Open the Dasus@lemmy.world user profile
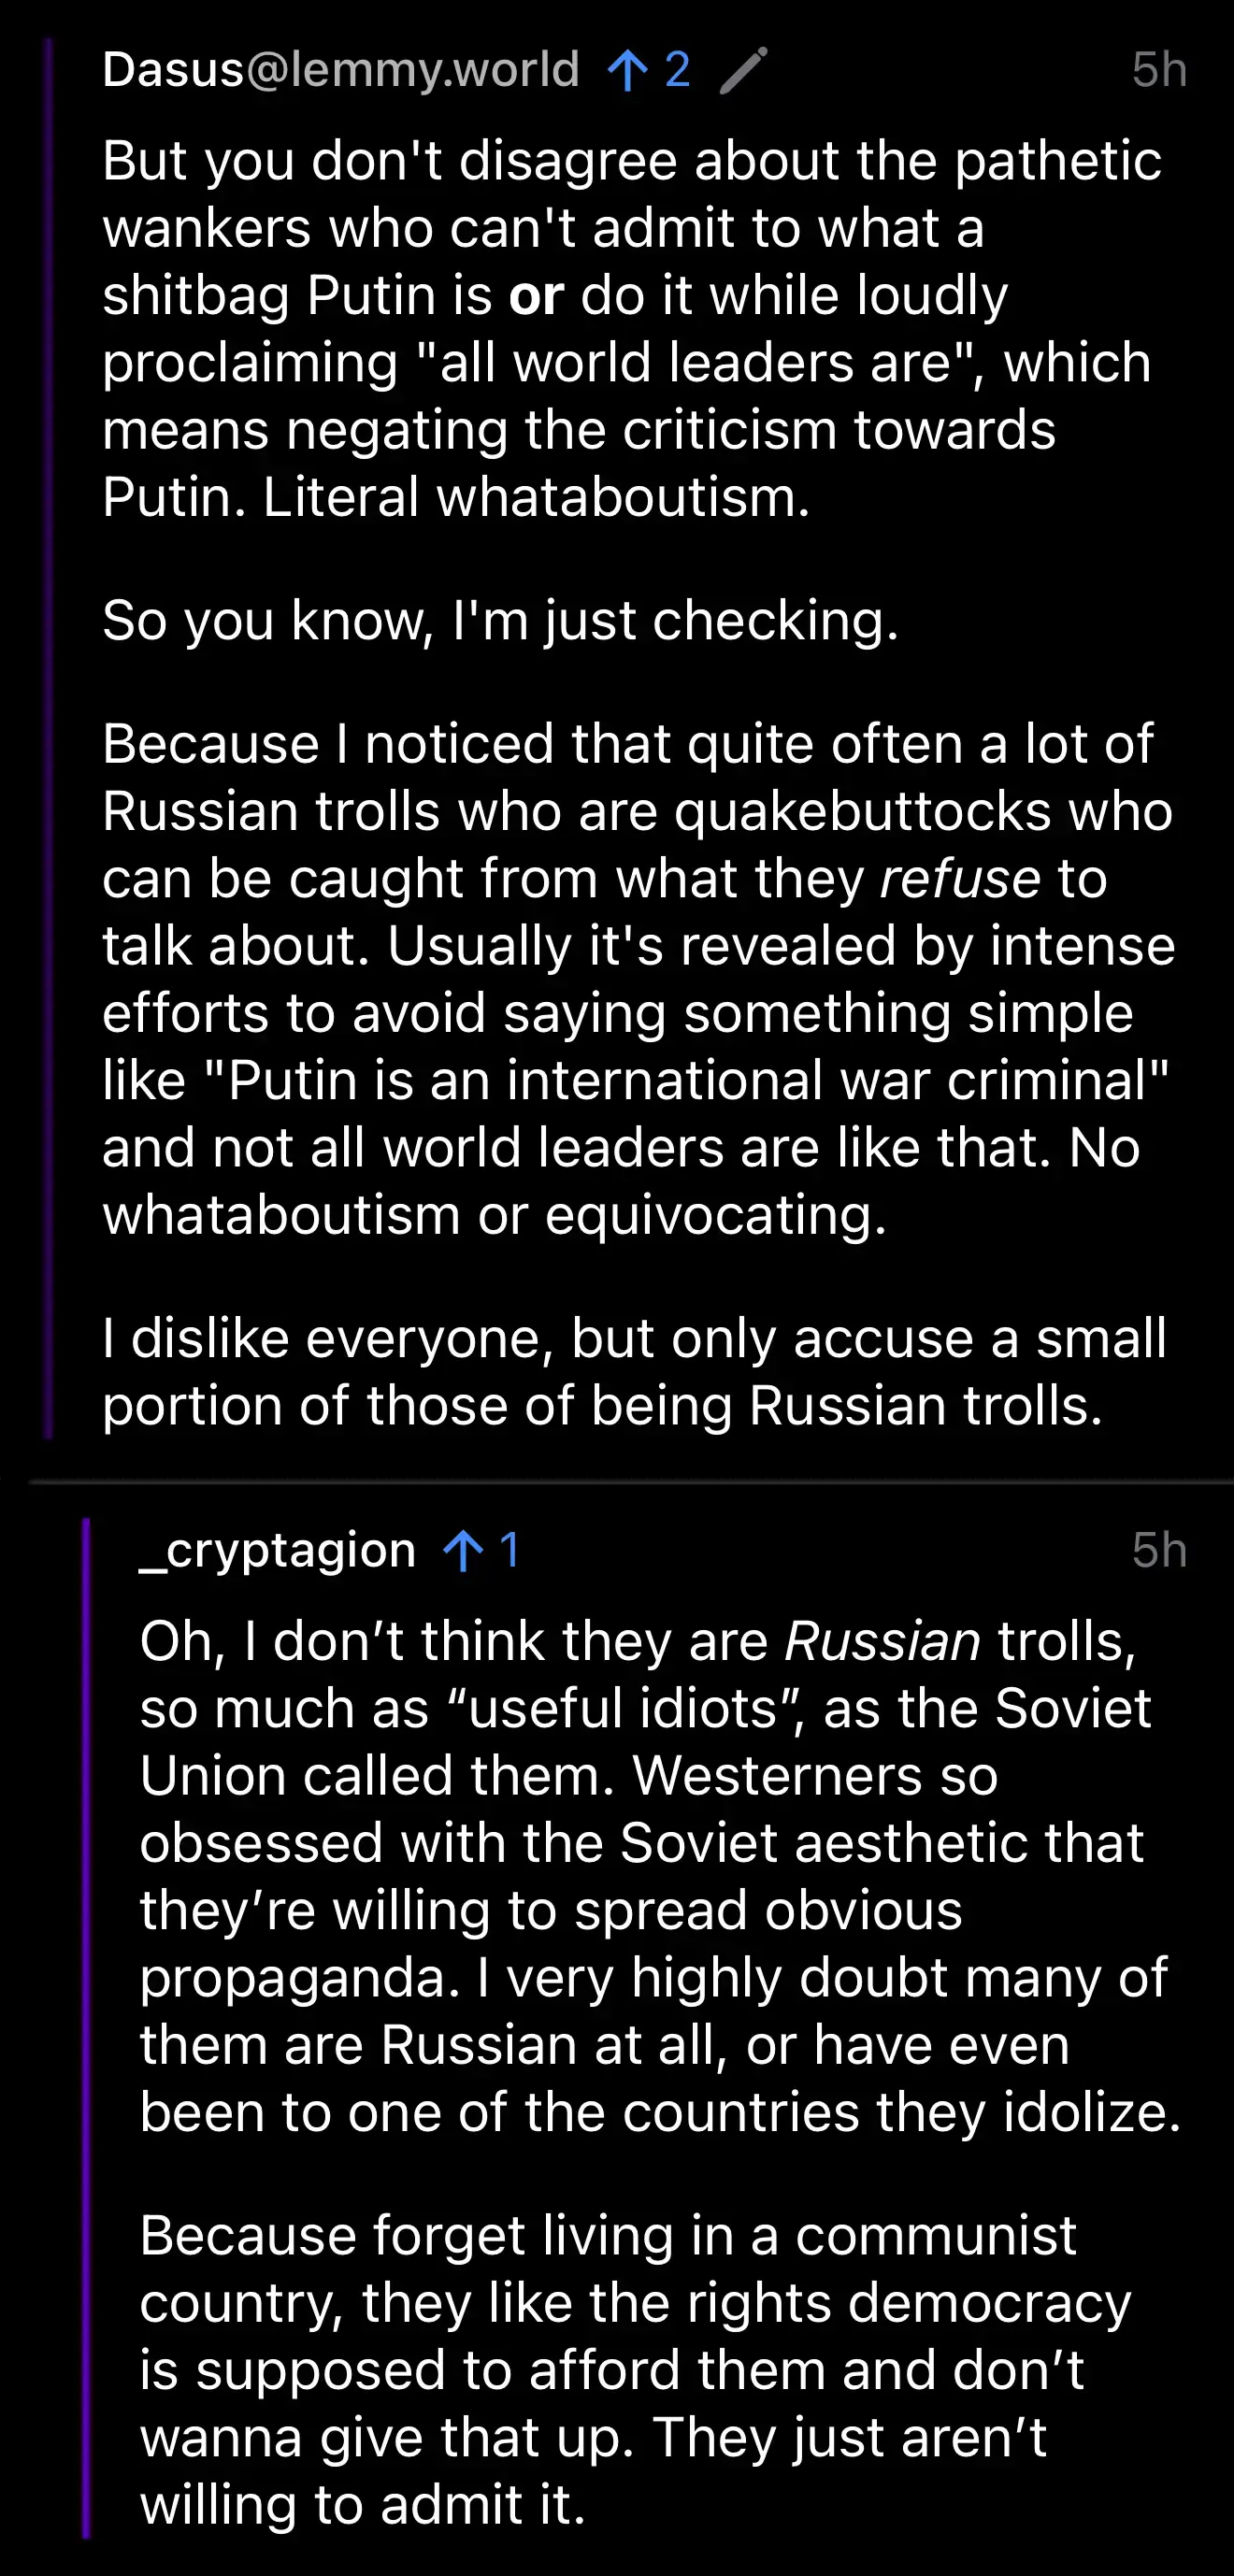 [x=341, y=70]
